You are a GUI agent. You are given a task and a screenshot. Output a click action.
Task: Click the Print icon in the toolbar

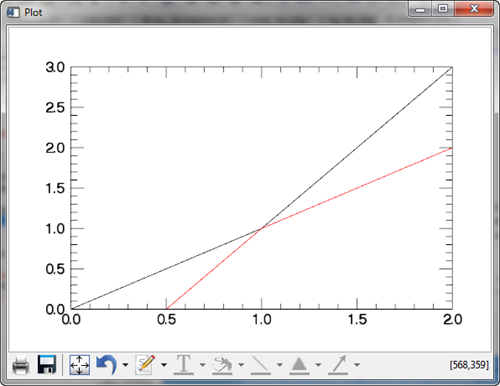click(x=21, y=365)
